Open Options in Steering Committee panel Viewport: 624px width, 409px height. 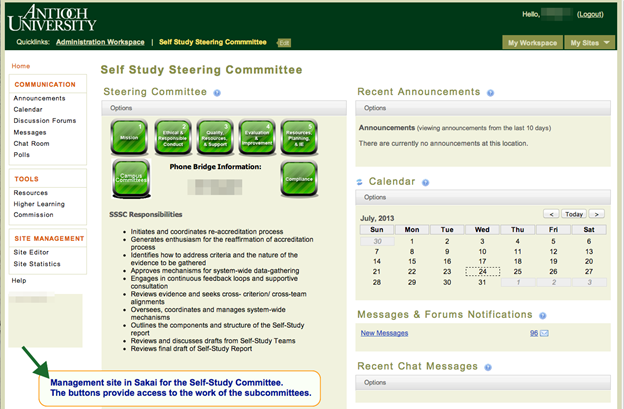coord(121,108)
